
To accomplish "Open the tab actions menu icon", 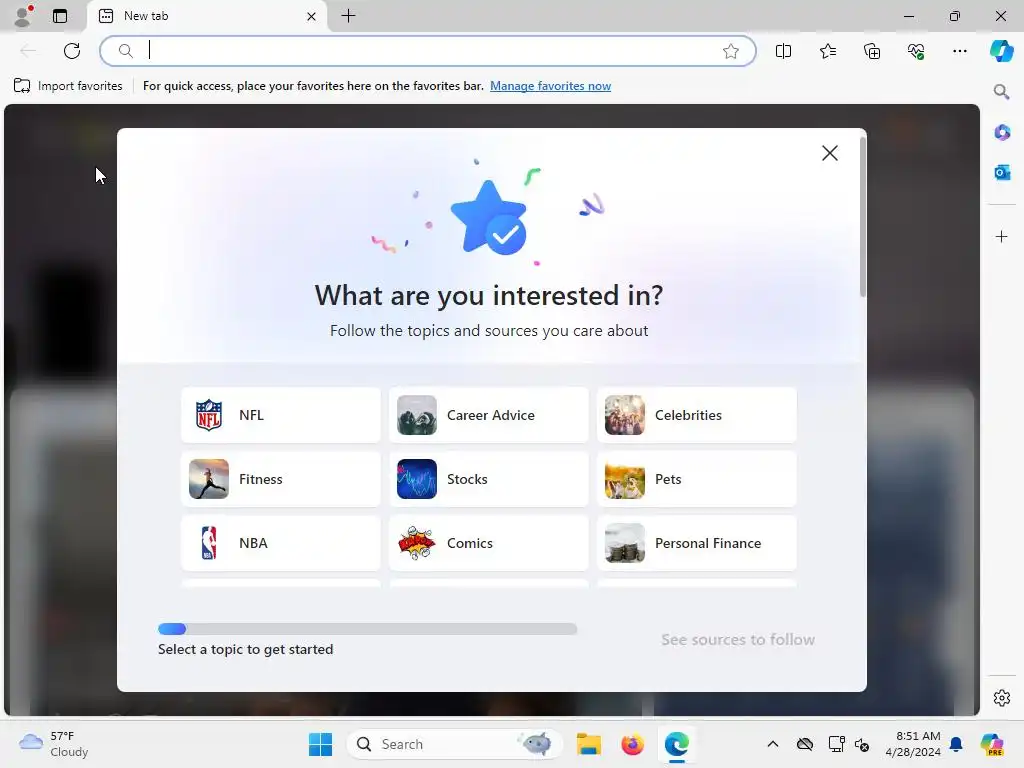I will 59,16.
